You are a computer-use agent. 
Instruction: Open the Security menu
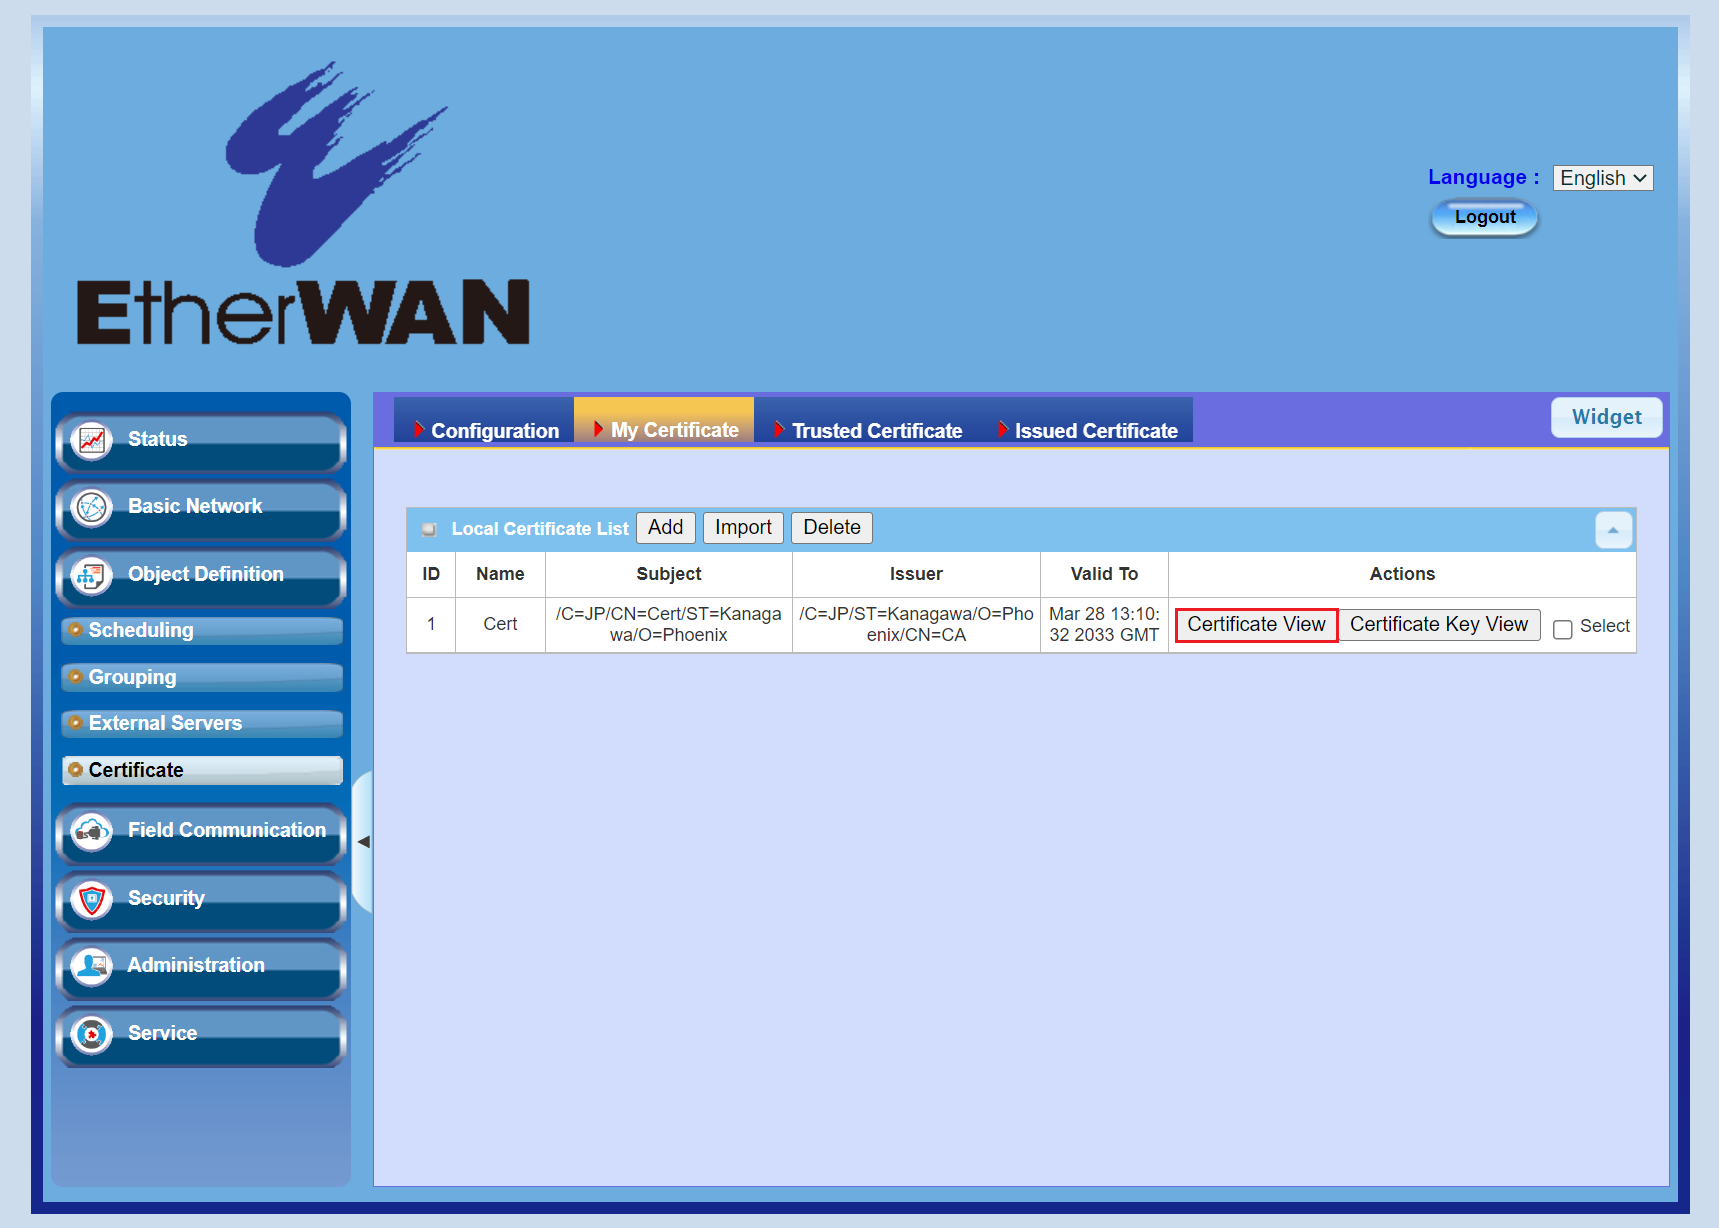tap(201, 900)
